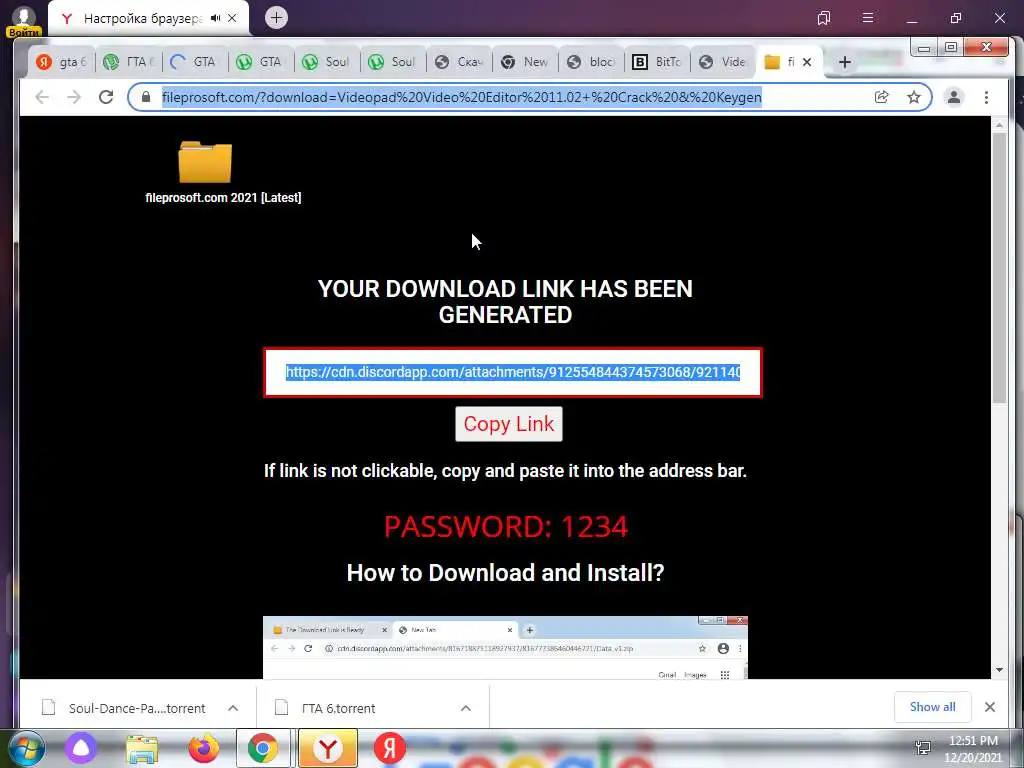Switch to the 'Vide' tab
Viewport: 1024px width, 768px height.
722,62
